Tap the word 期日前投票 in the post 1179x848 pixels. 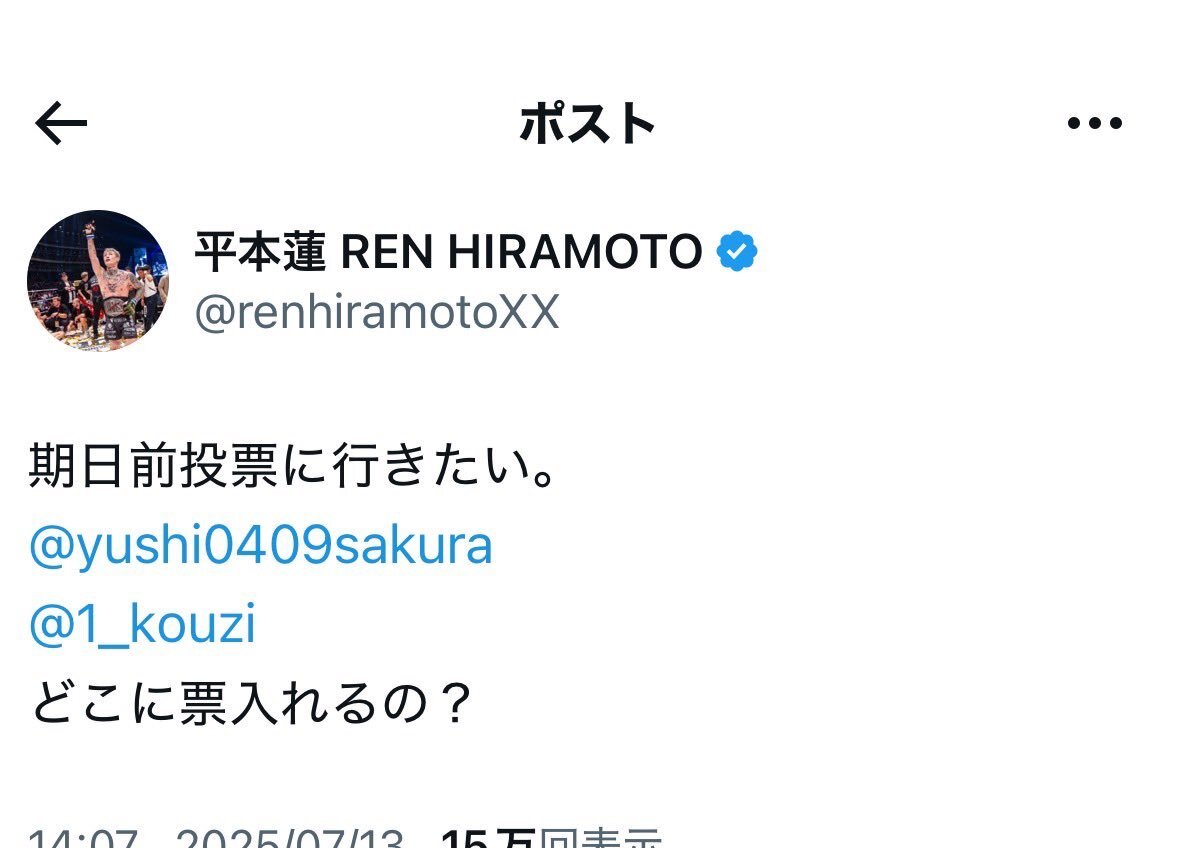(154, 466)
